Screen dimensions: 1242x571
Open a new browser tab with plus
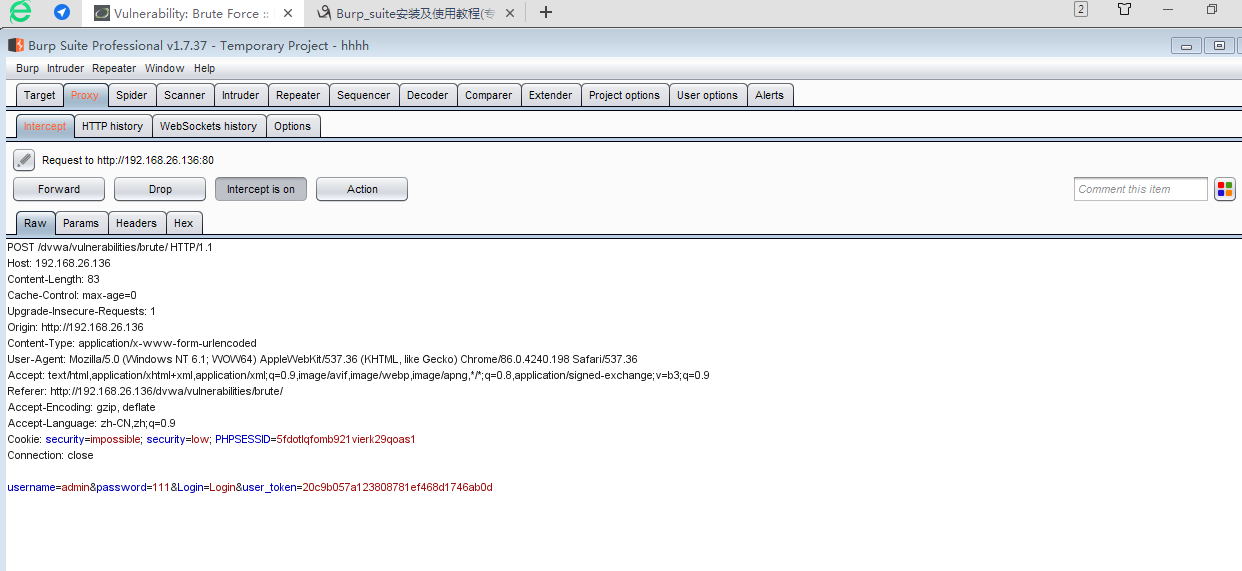(x=546, y=13)
